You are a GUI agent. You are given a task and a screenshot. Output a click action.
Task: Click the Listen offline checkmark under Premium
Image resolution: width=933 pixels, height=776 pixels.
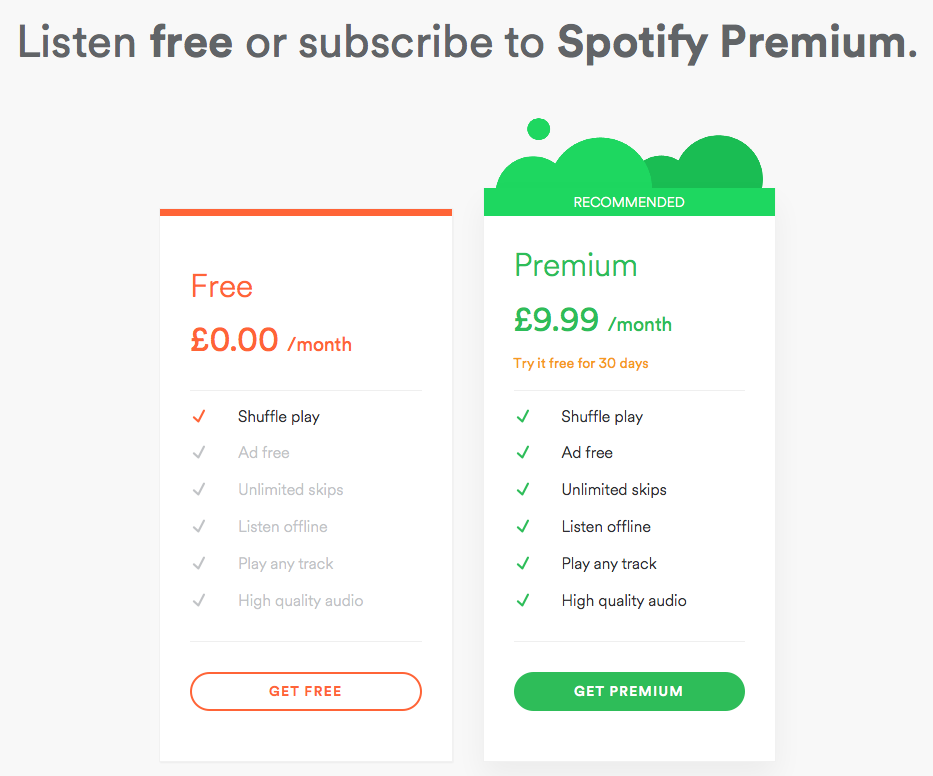coord(523,526)
